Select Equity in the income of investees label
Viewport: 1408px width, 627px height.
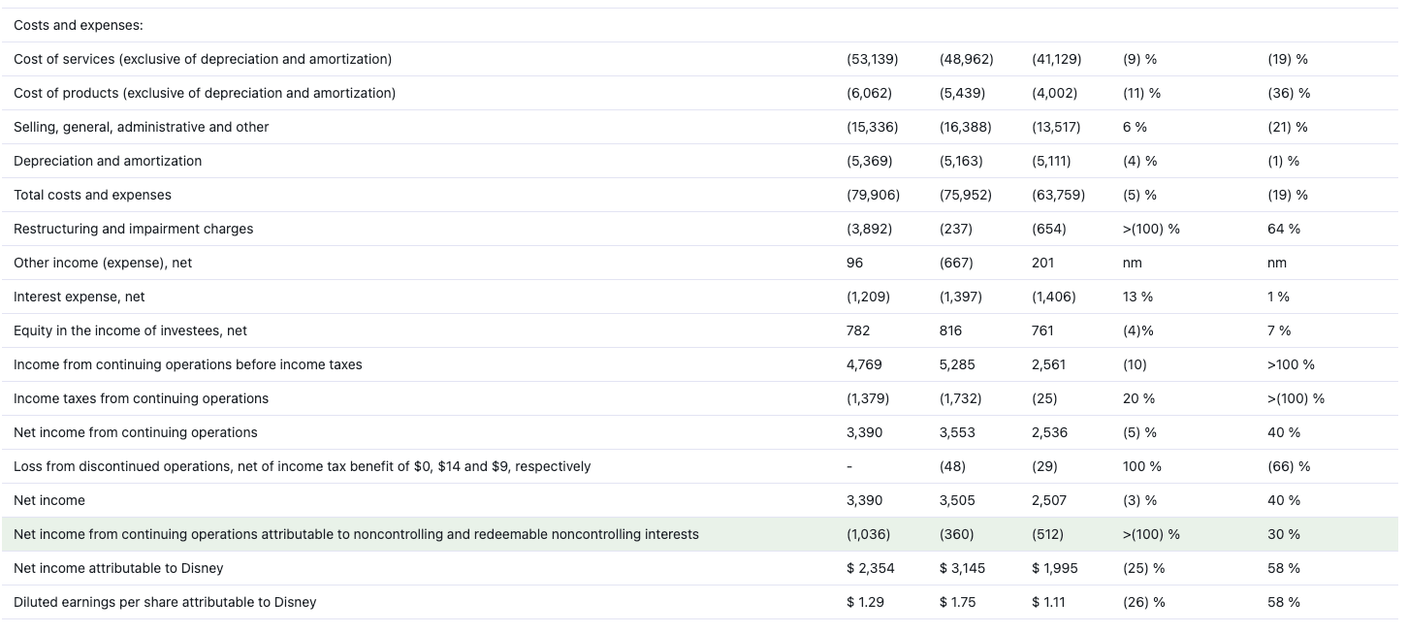[x=130, y=331]
